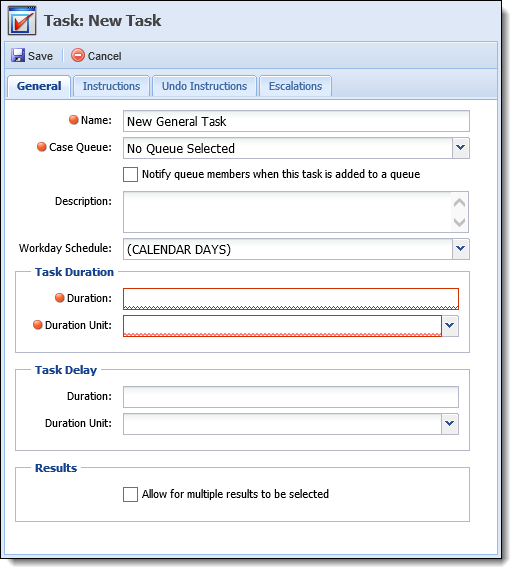517x574 pixels.
Task: Focus the Name text field
Action: (x=296, y=121)
